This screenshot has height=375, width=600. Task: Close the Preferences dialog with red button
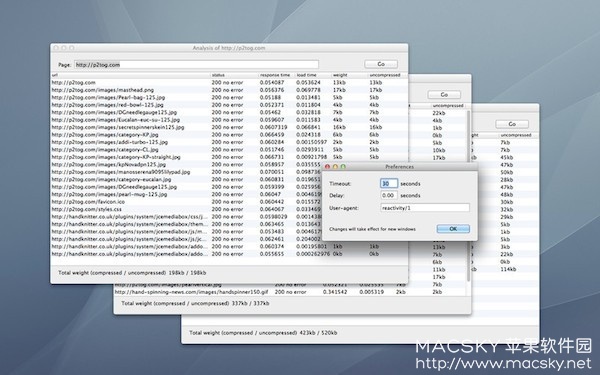pos(327,167)
